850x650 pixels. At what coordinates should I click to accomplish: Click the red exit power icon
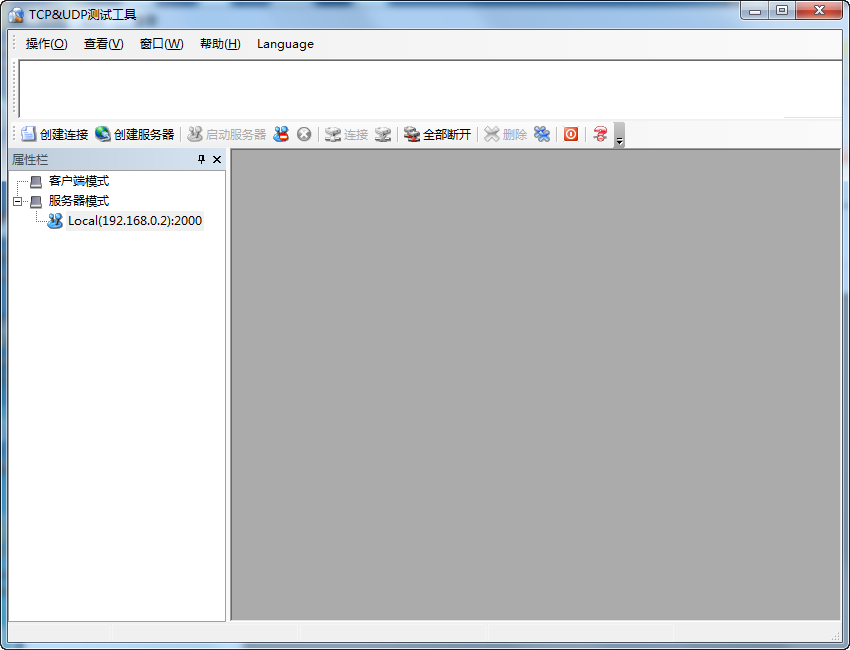(571, 134)
